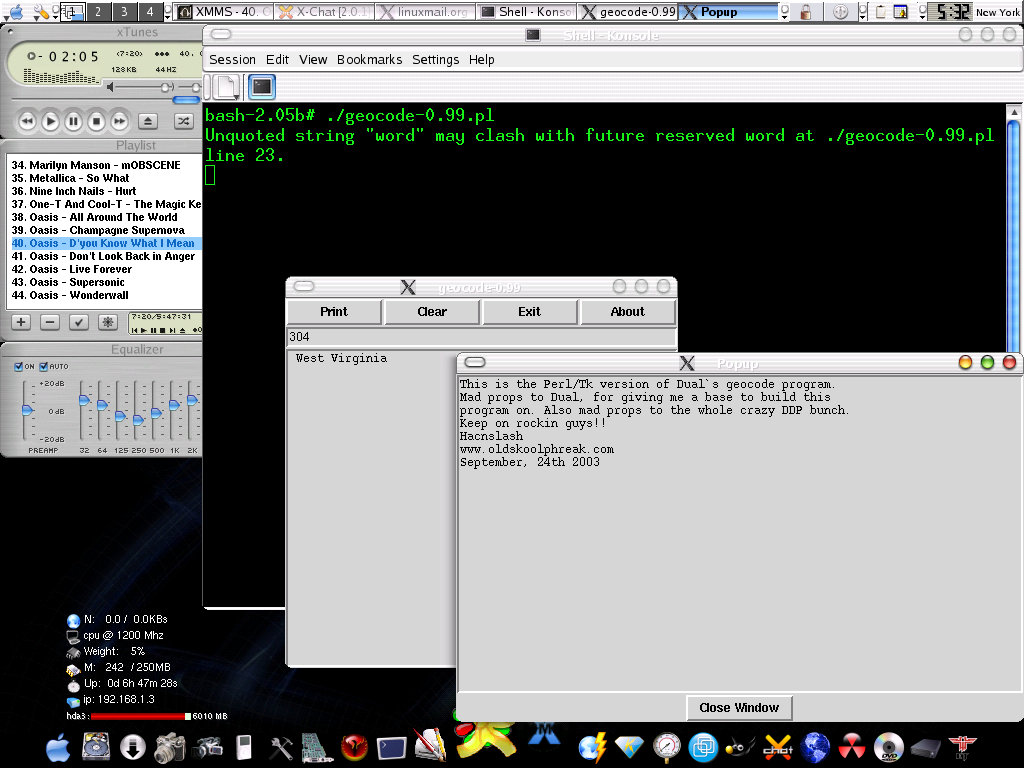
Task: Open the DVD player icon in the dock
Action: (x=888, y=747)
